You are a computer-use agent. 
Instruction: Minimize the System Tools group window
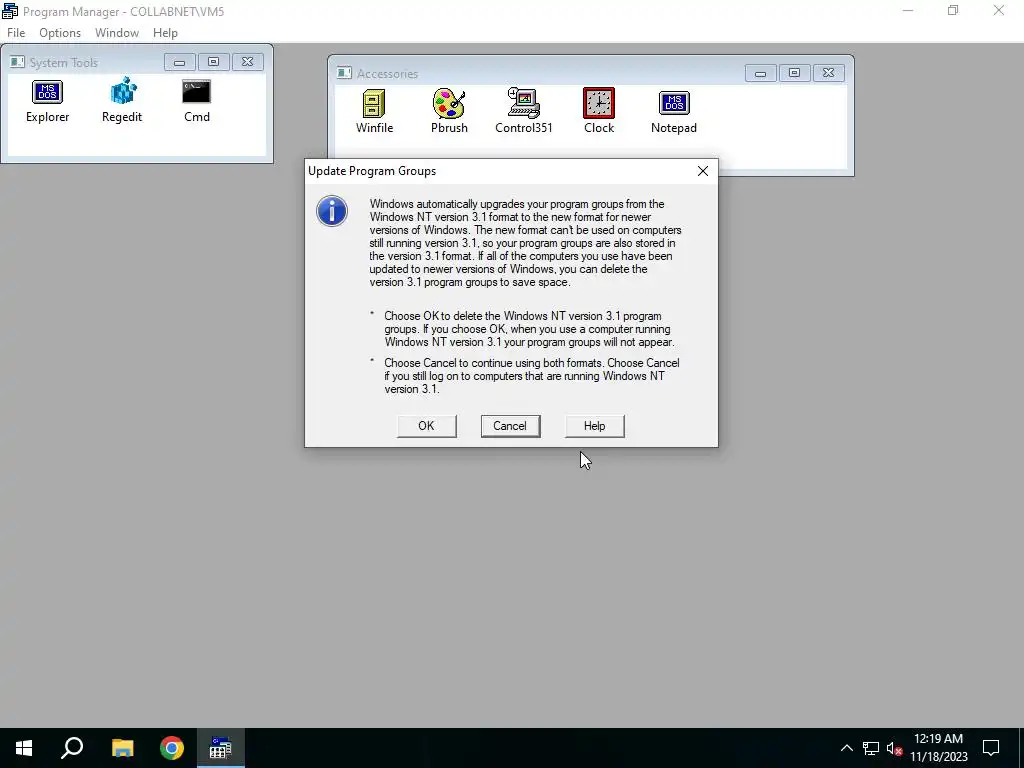(180, 62)
